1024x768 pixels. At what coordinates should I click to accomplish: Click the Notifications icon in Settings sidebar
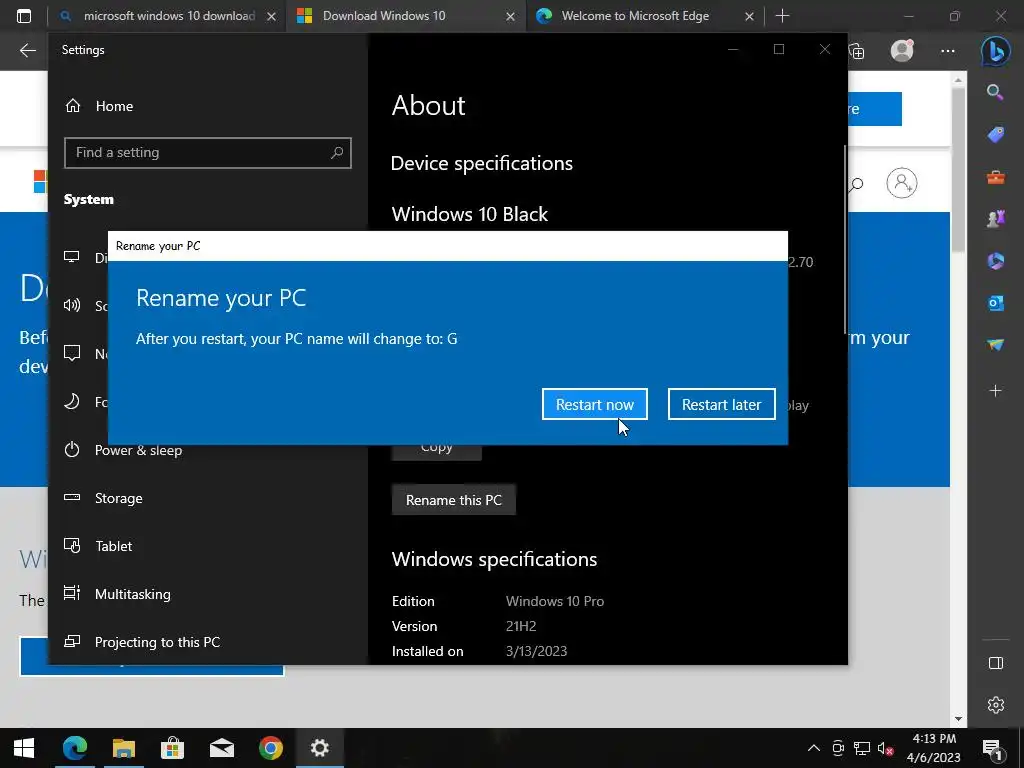tap(72, 353)
